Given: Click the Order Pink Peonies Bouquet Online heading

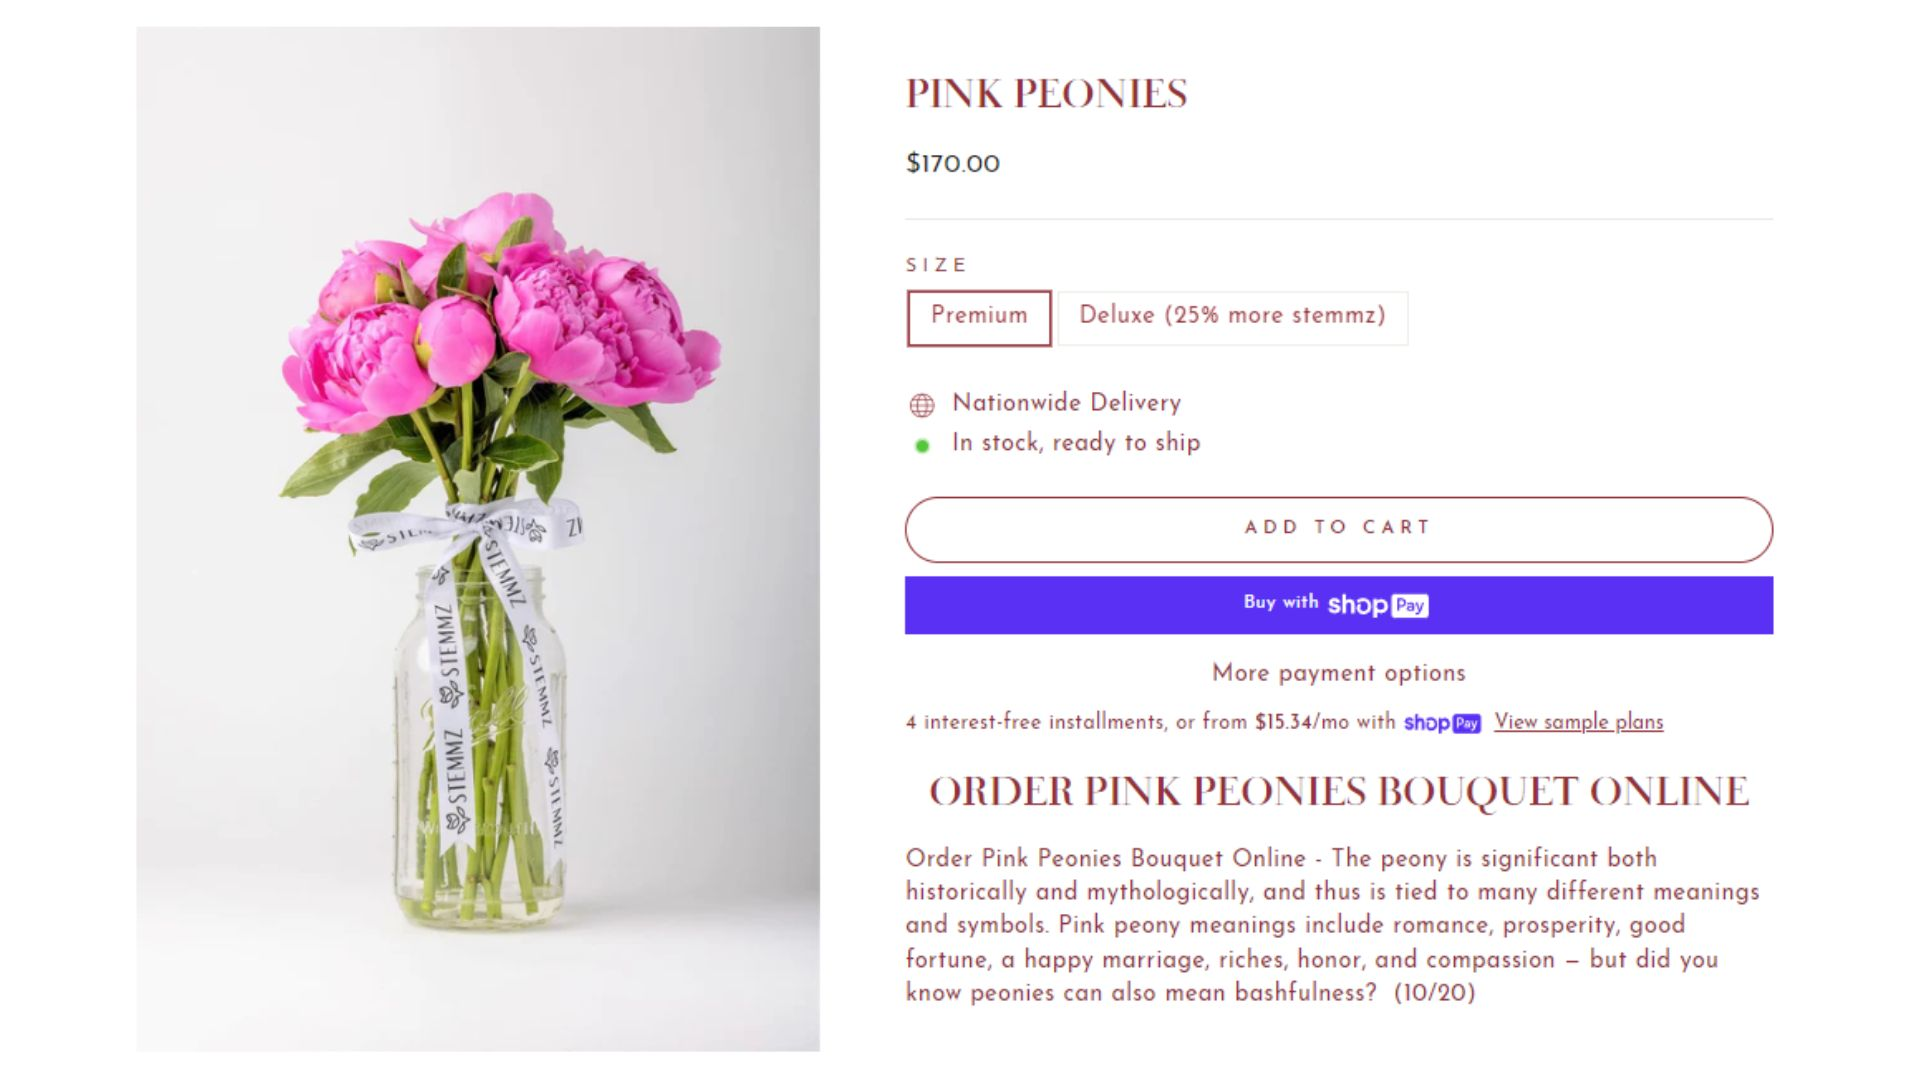Looking at the screenshot, I should coord(1339,792).
